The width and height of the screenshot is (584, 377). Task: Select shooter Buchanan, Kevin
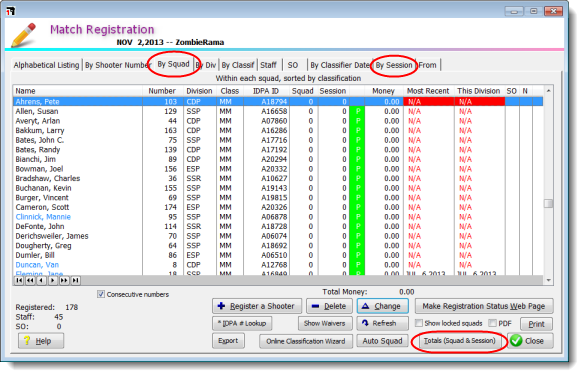[x=278, y=188]
